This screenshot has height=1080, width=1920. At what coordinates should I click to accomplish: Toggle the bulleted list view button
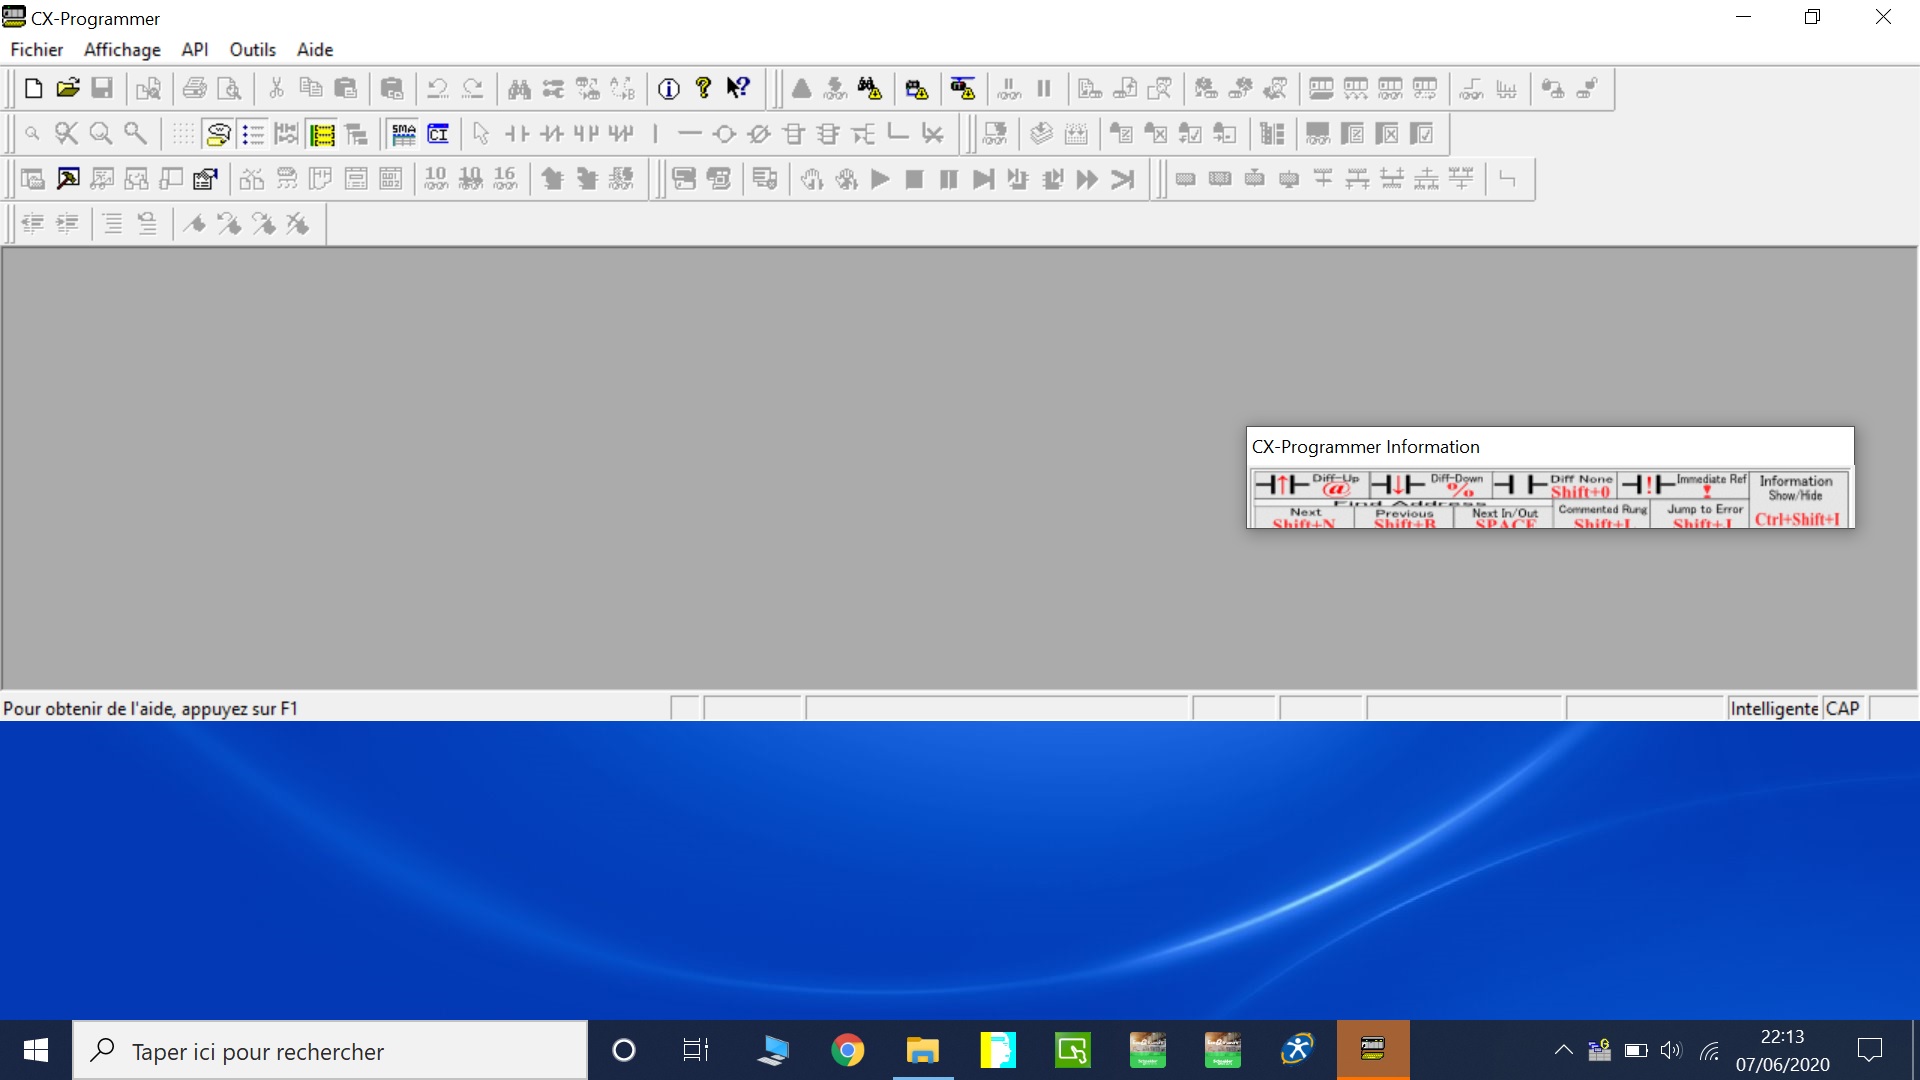tap(253, 134)
